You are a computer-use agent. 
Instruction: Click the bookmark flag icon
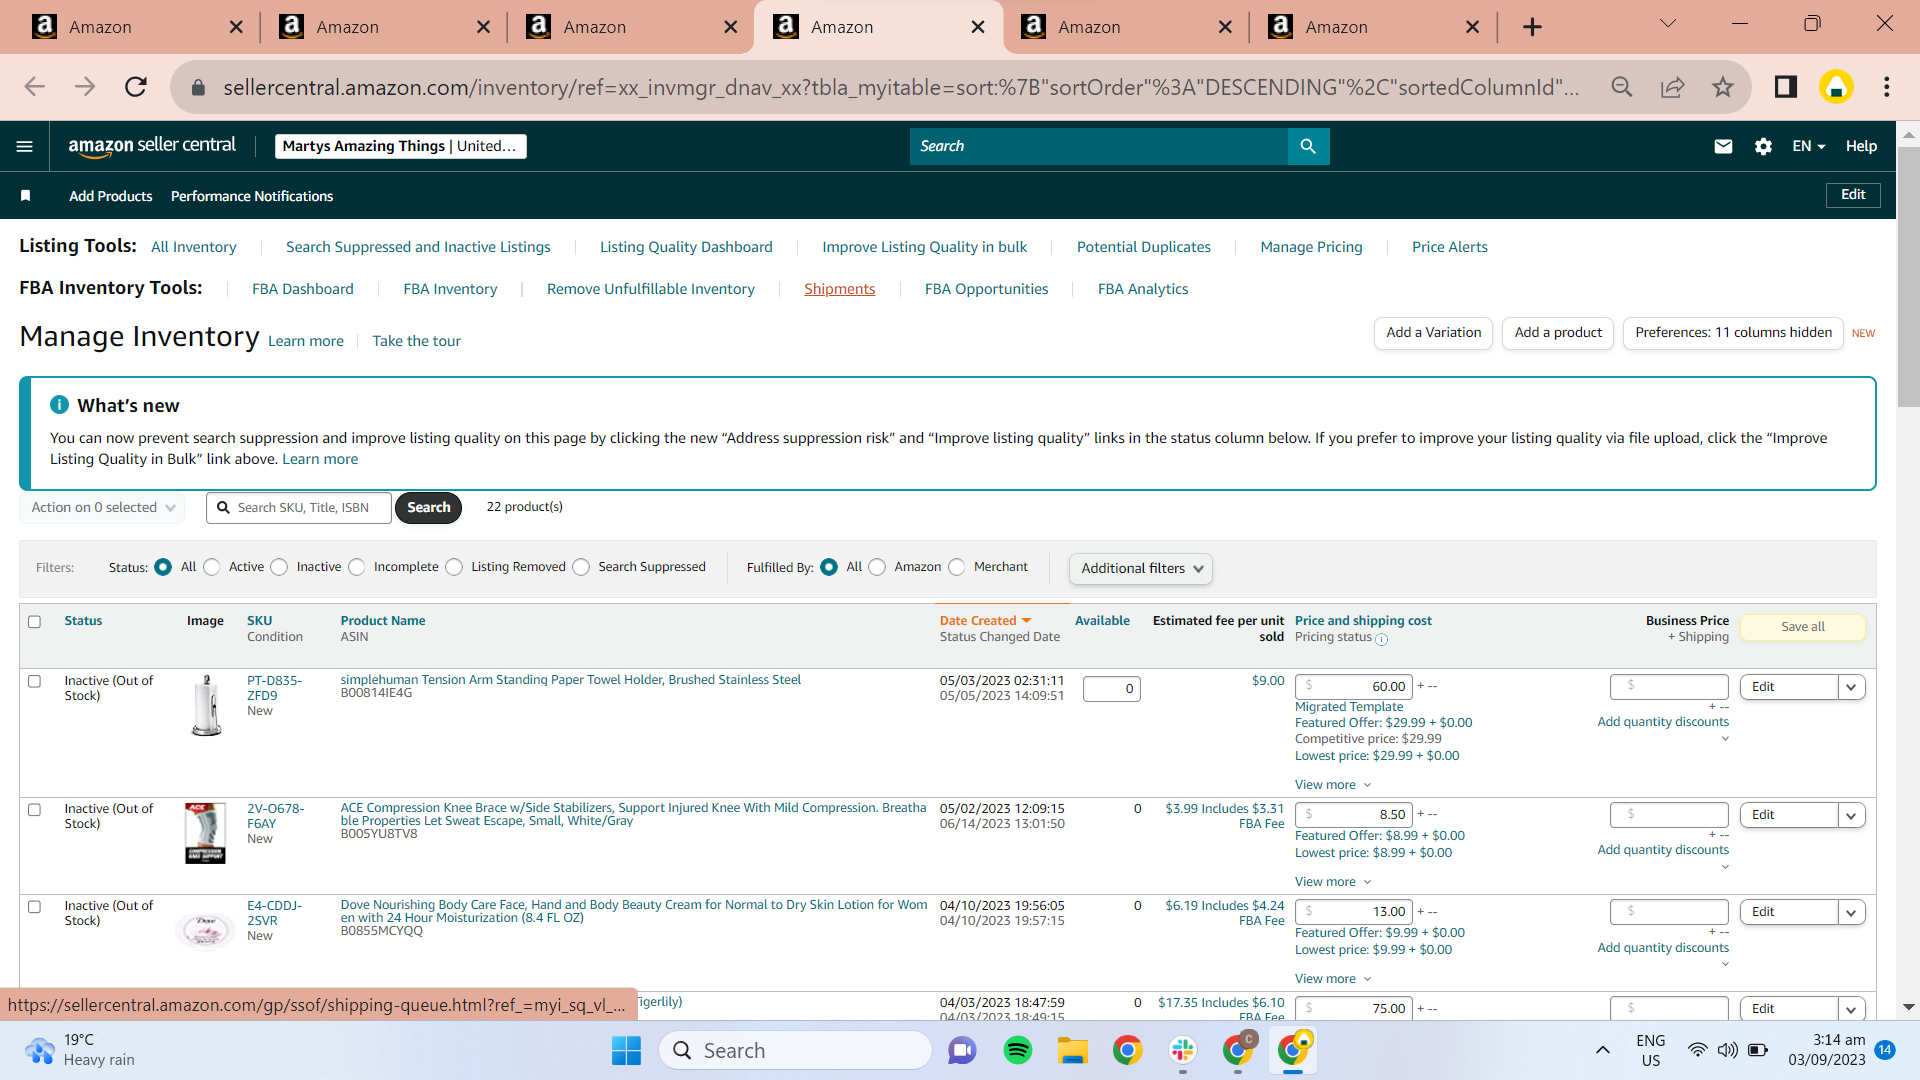pyautogui.click(x=26, y=196)
